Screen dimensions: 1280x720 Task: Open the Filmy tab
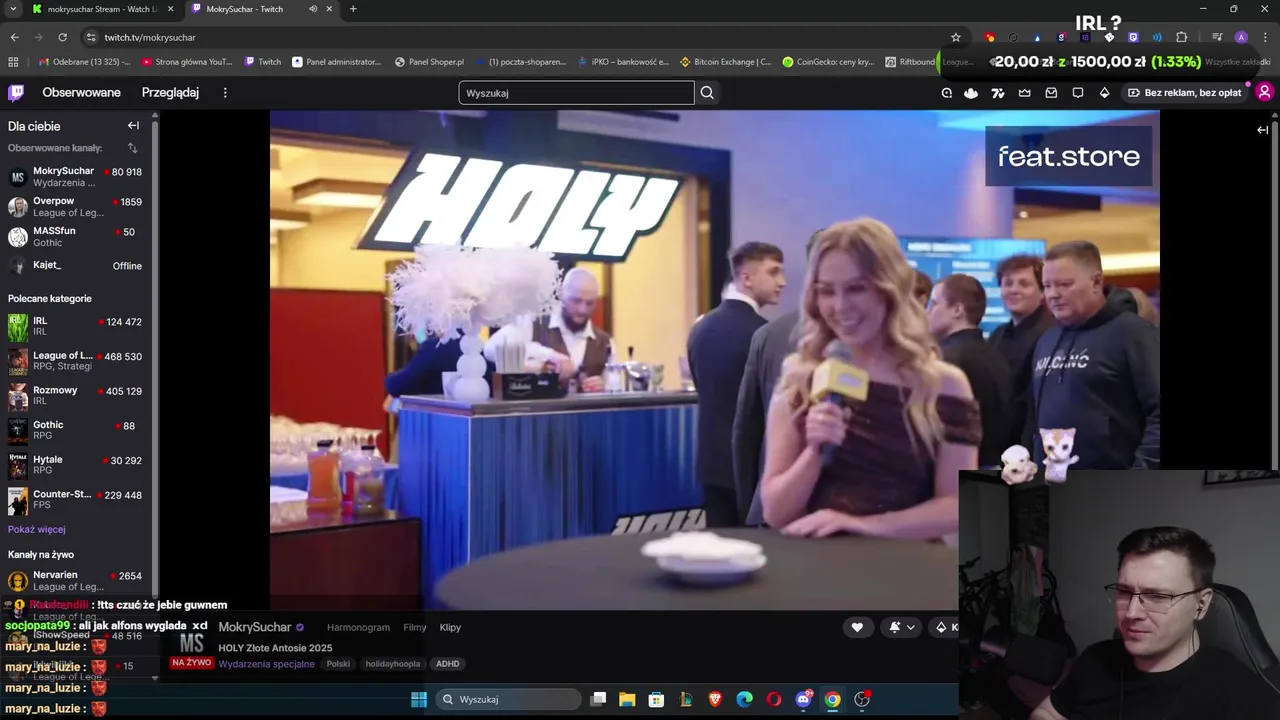[415, 627]
